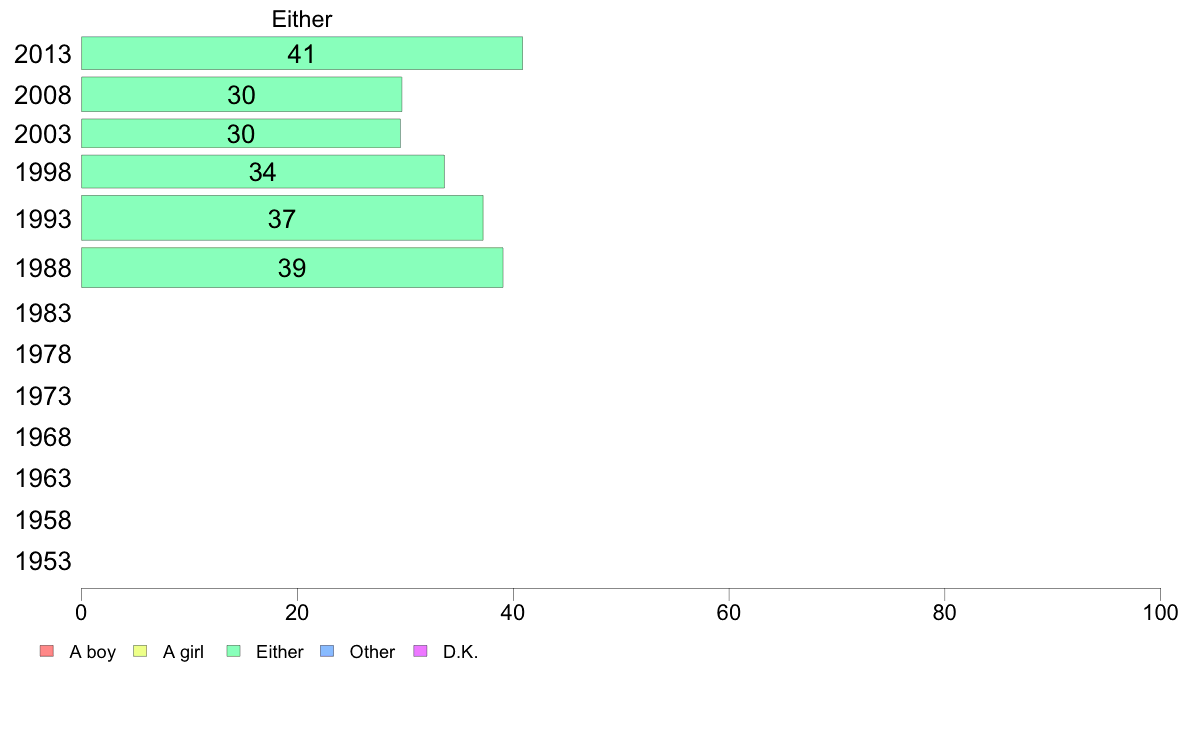The width and height of the screenshot is (1188, 736).
Task: Click the 1983 year label
Action: pos(43,313)
